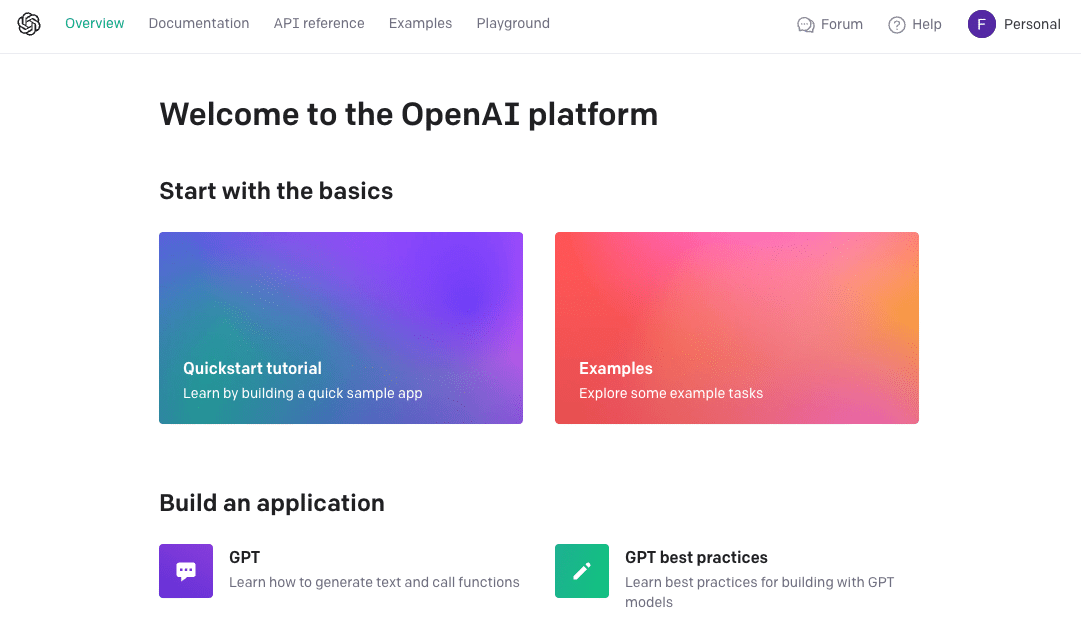
Task: Open the Documentation tab
Action: (x=199, y=23)
